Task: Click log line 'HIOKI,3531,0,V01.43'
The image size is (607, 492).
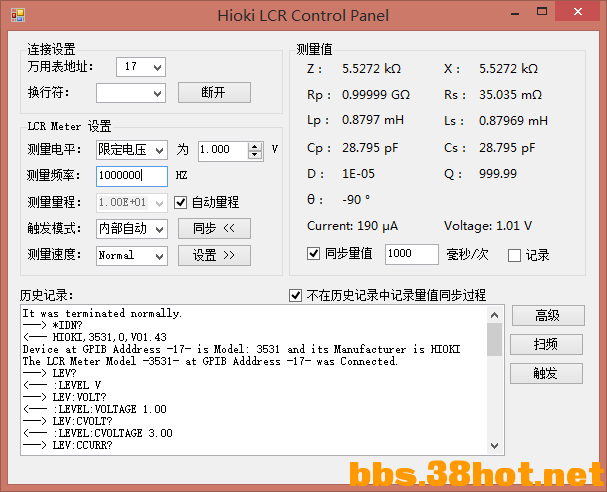Action: pyautogui.click(x=110, y=337)
